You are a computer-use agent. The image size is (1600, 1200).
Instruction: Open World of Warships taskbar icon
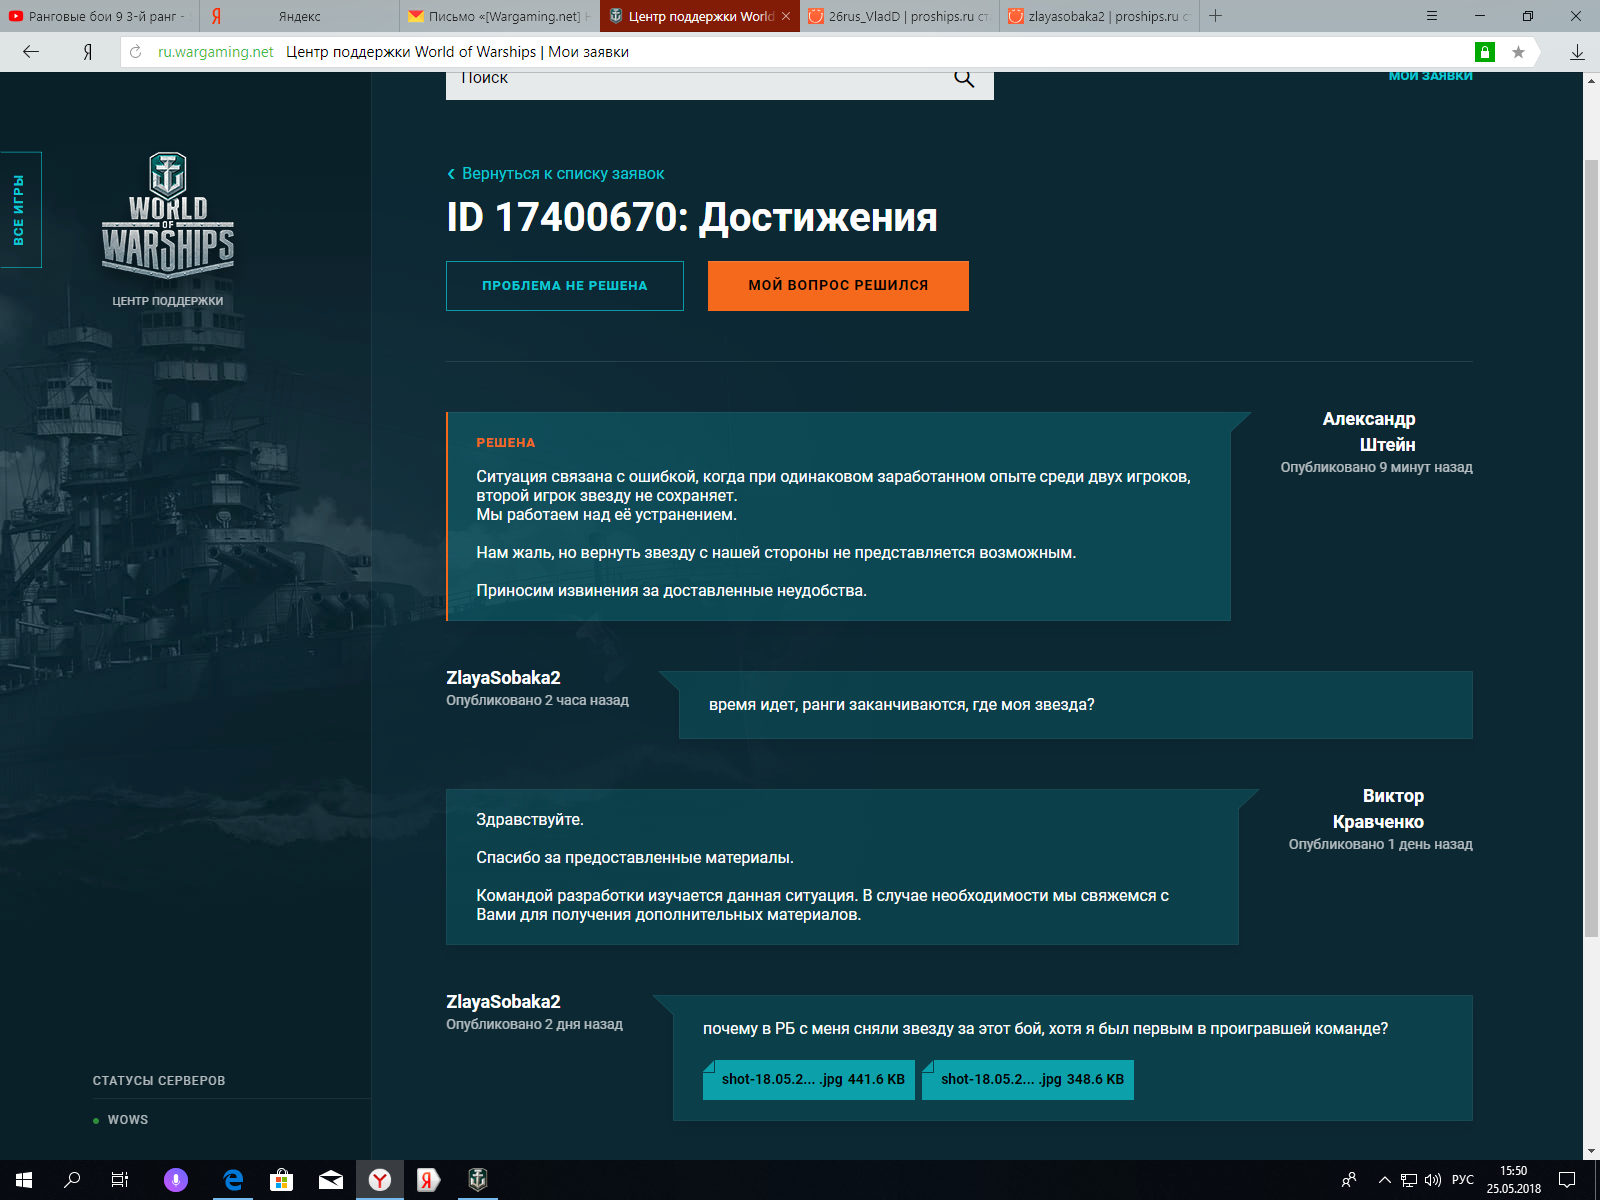click(478, 1180)
